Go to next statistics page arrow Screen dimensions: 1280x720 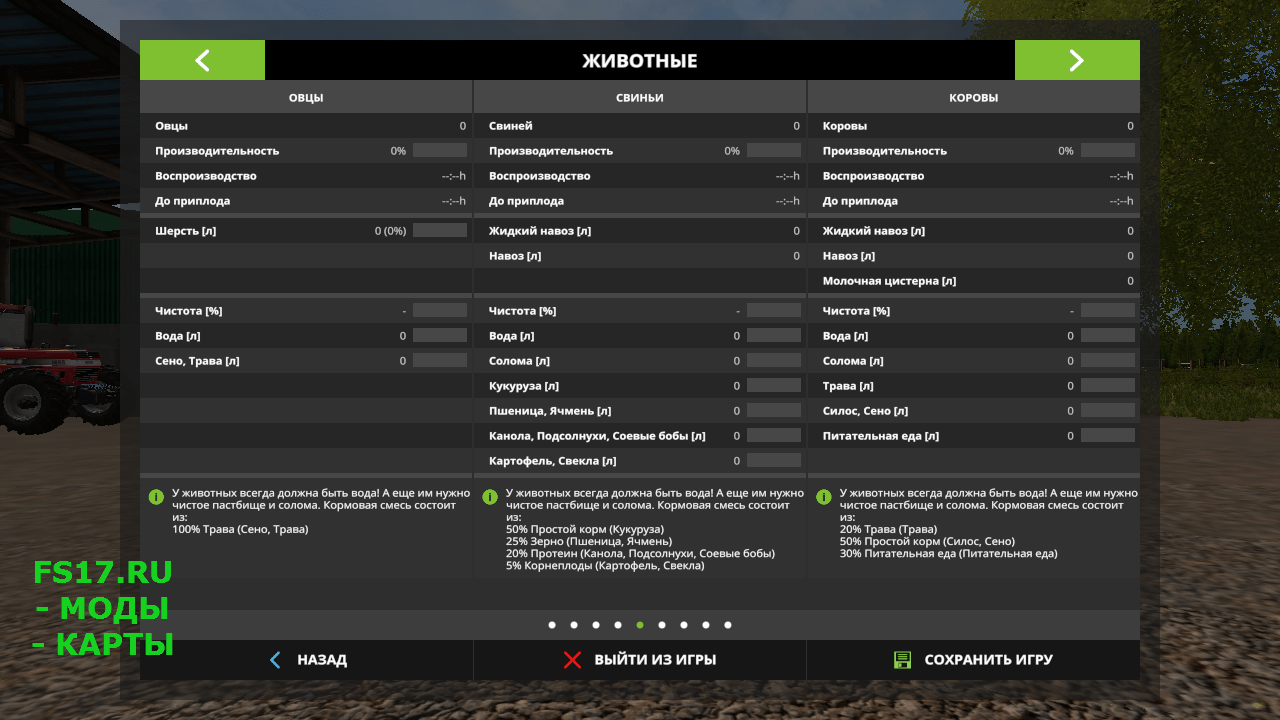click(1077, 60)
